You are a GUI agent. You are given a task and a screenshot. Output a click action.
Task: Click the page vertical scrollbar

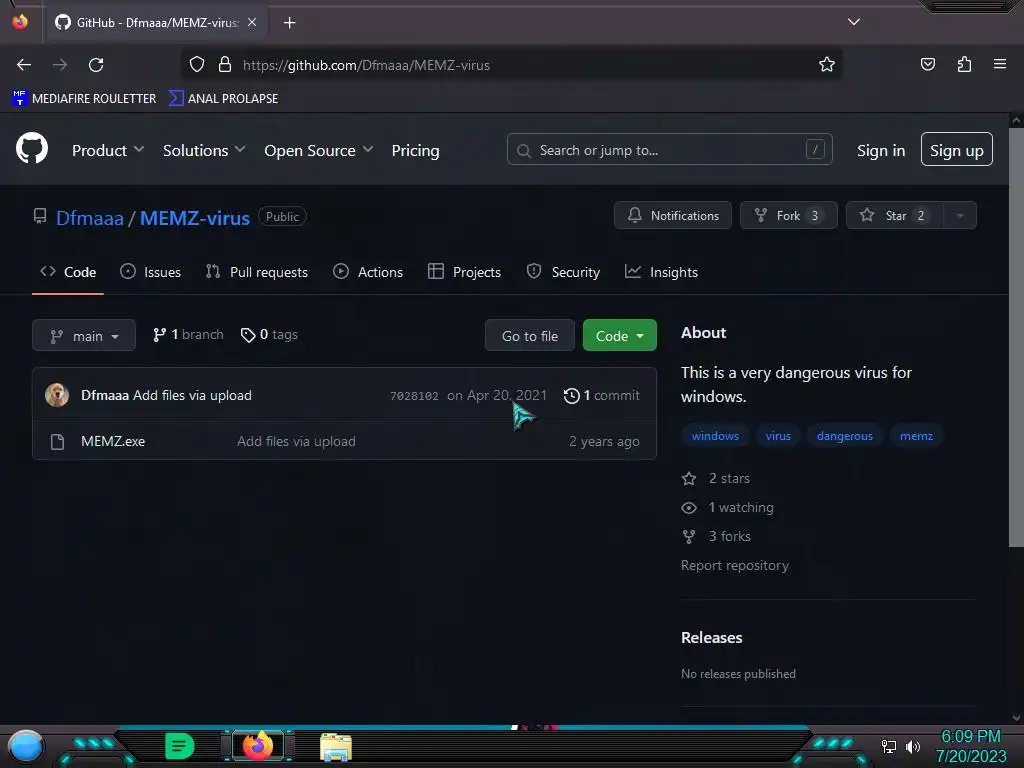tap(1016, 338)
